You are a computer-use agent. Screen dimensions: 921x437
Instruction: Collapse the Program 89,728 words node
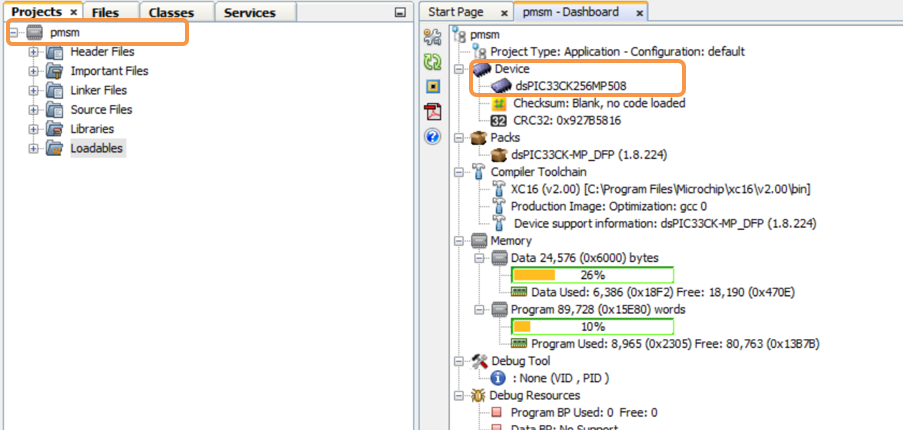tap(479, 310)
